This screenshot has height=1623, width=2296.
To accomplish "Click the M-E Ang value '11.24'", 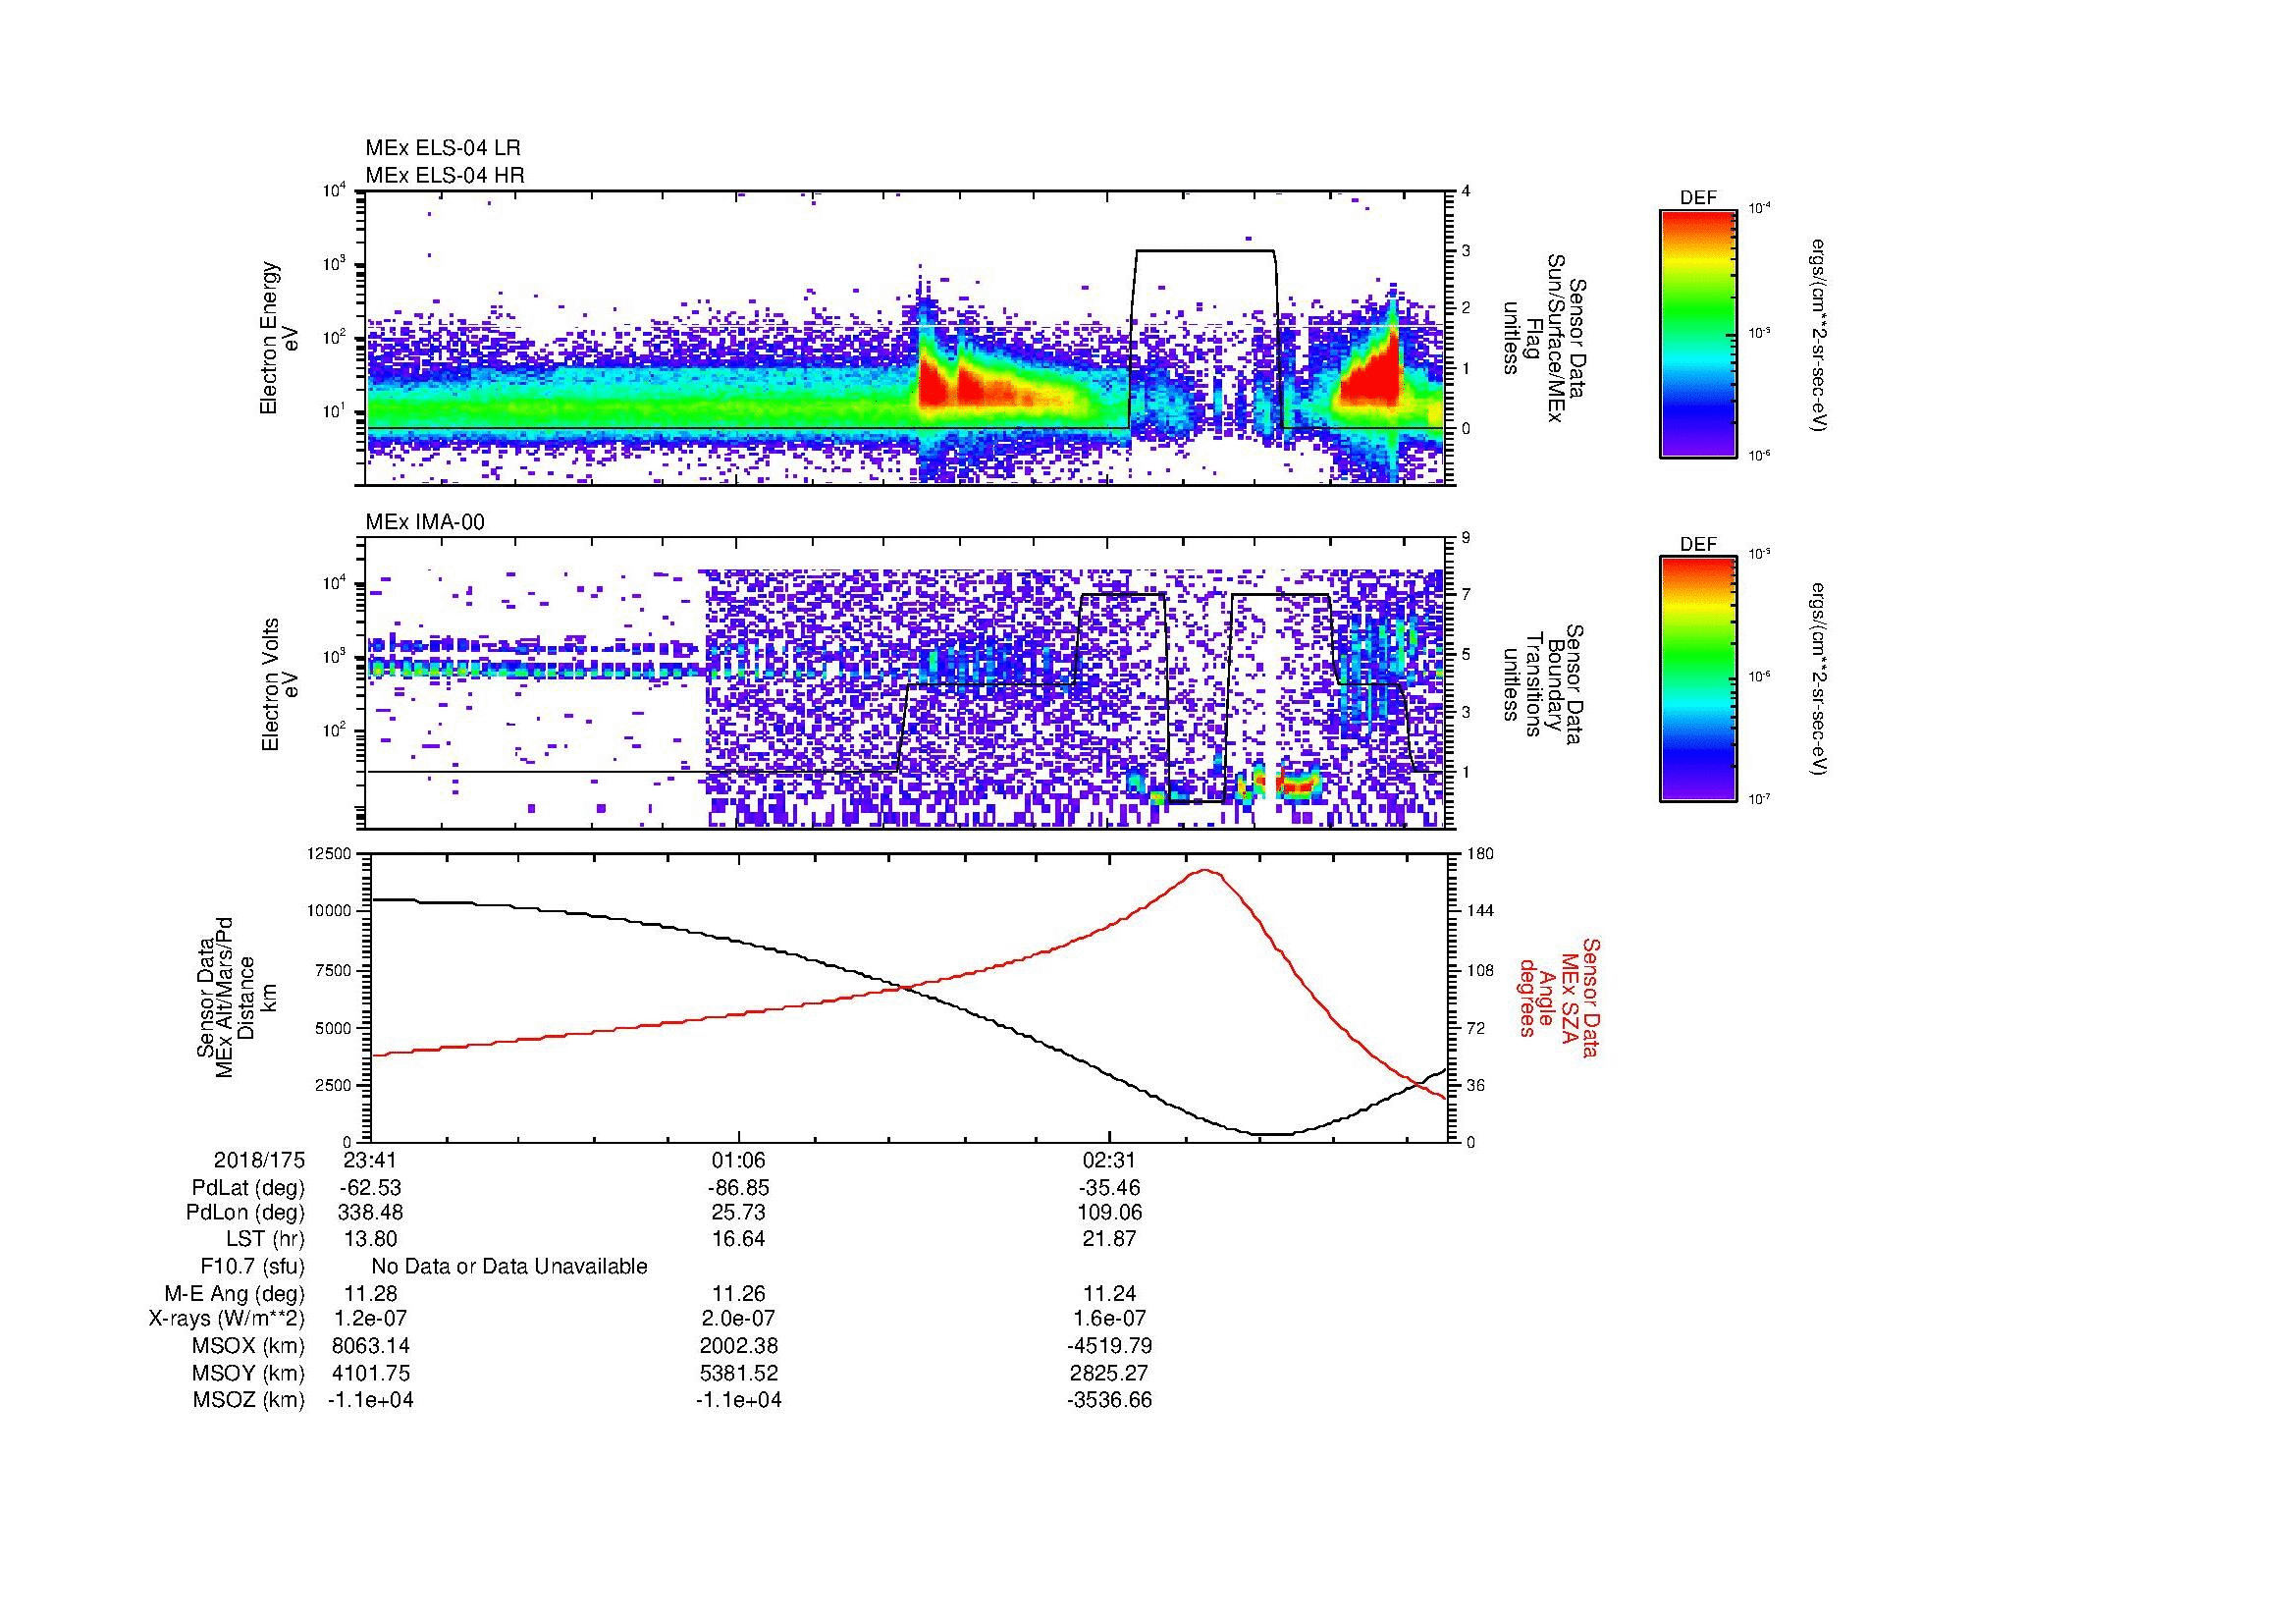I will (1109, 1293).
